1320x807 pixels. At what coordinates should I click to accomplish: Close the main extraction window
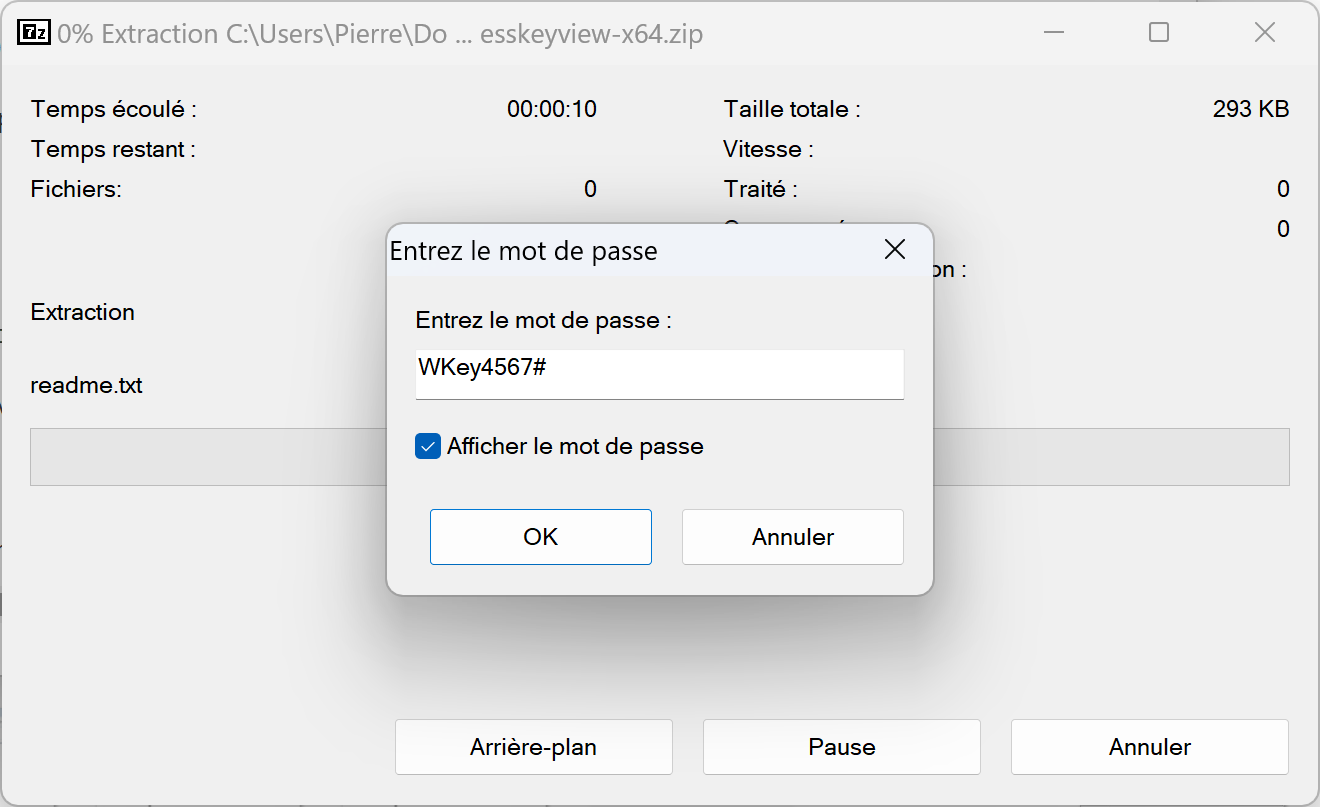point(1265,33)
